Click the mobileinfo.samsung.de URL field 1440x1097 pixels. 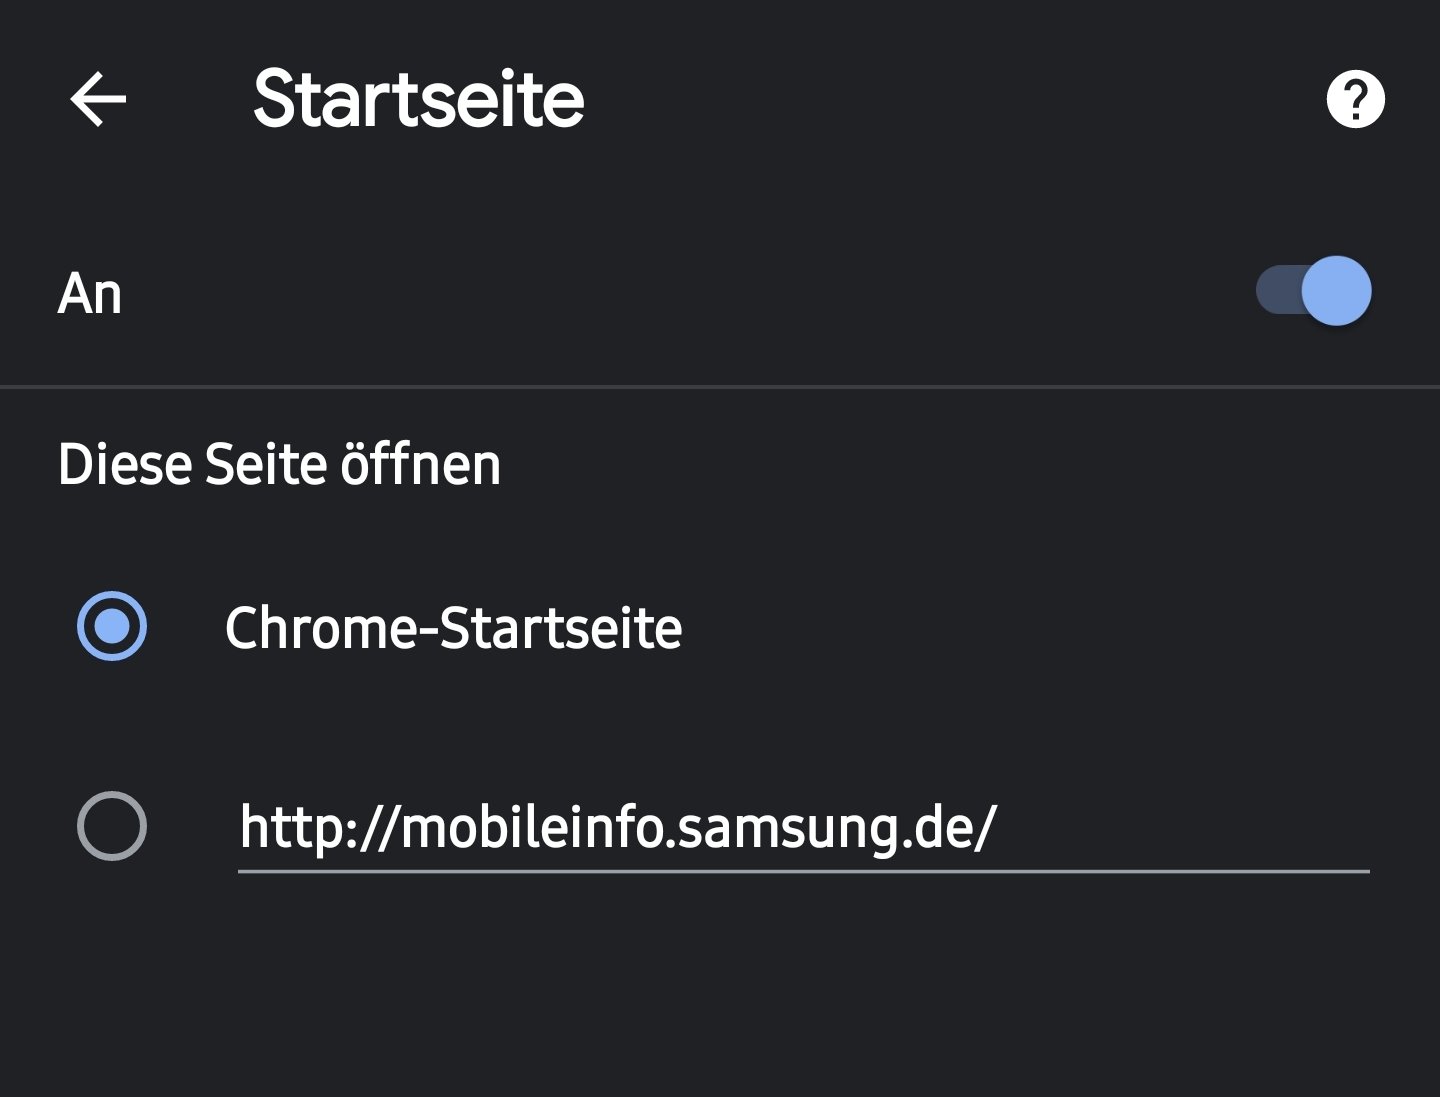(804, 828)
